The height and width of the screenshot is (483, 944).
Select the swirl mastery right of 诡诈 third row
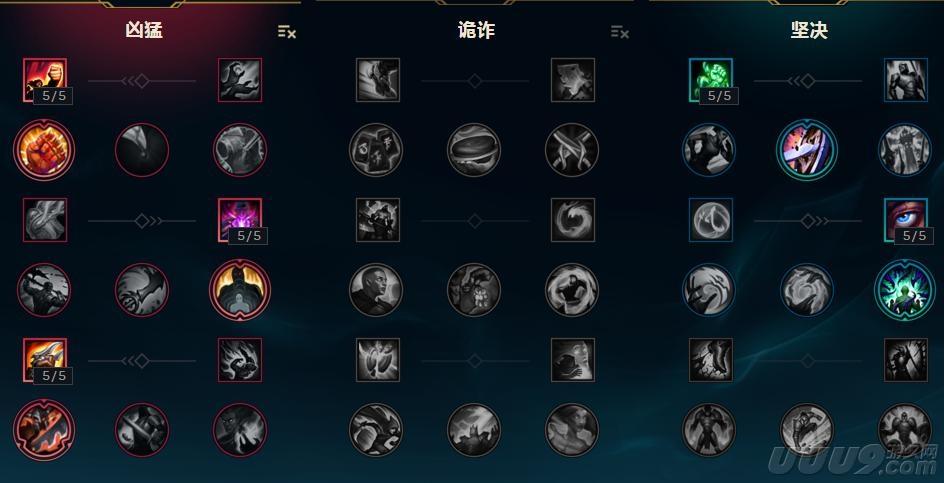point(573,220)
